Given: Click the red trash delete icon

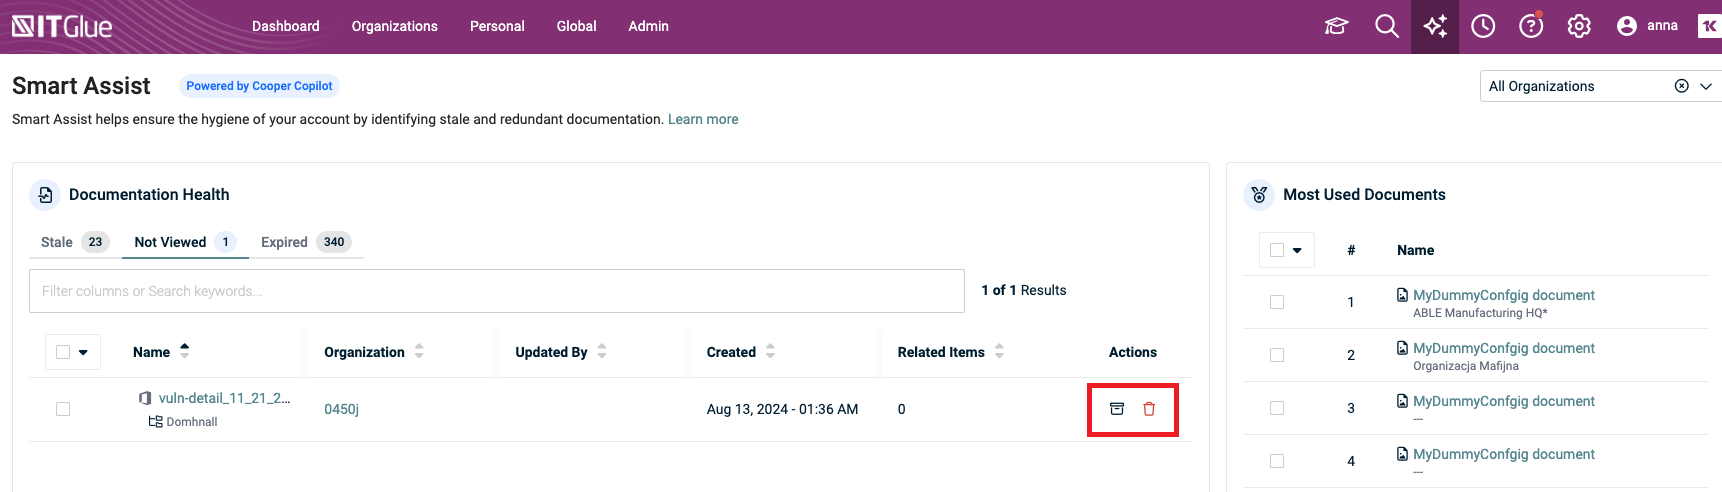Looking at the screenshot, I should (1149, 409).
